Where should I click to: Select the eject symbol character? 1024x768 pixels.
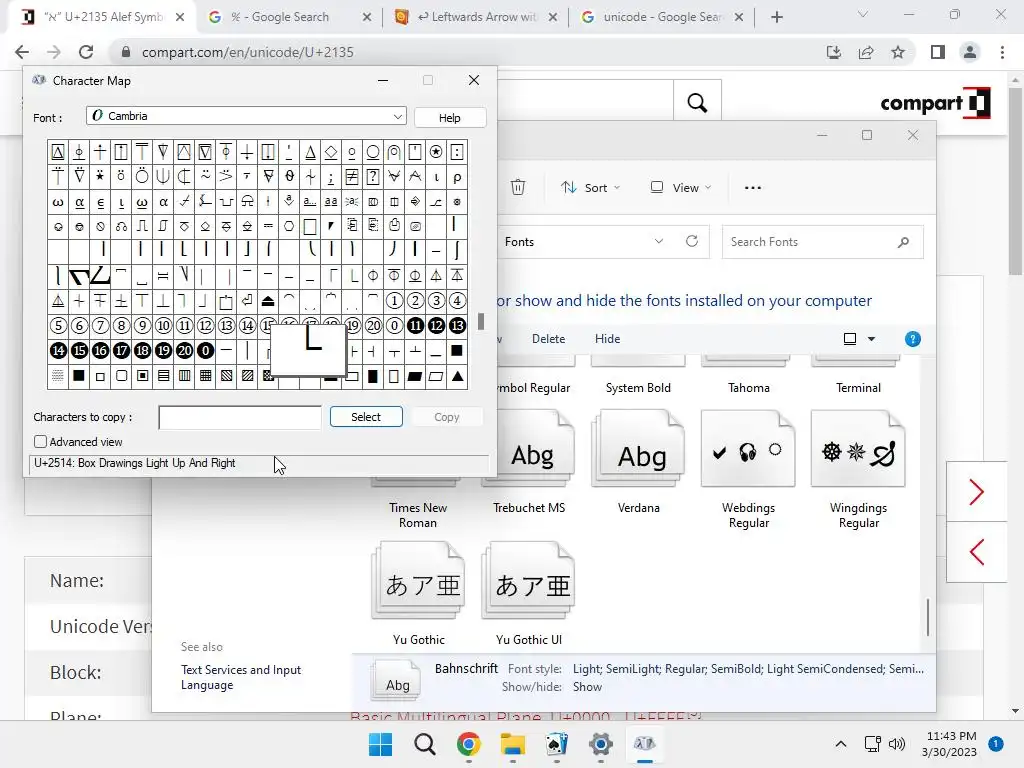(x=268, y=301)
